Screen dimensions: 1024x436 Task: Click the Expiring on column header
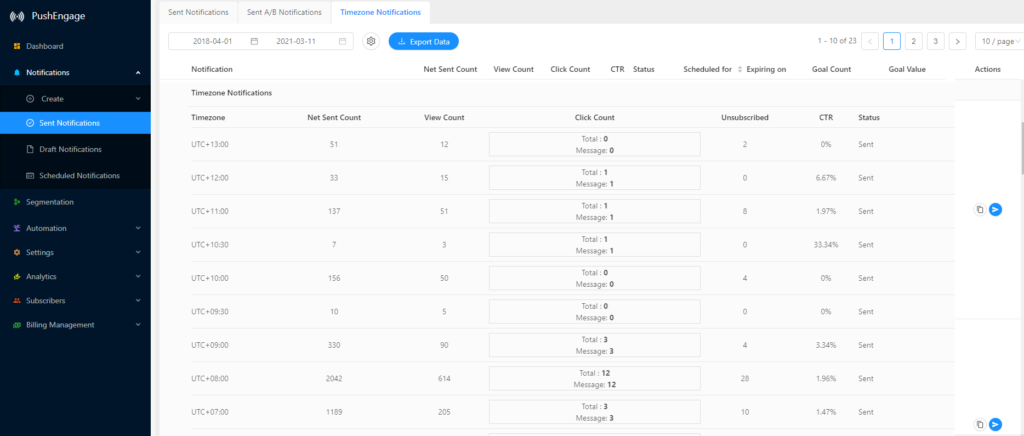point(766,69)
